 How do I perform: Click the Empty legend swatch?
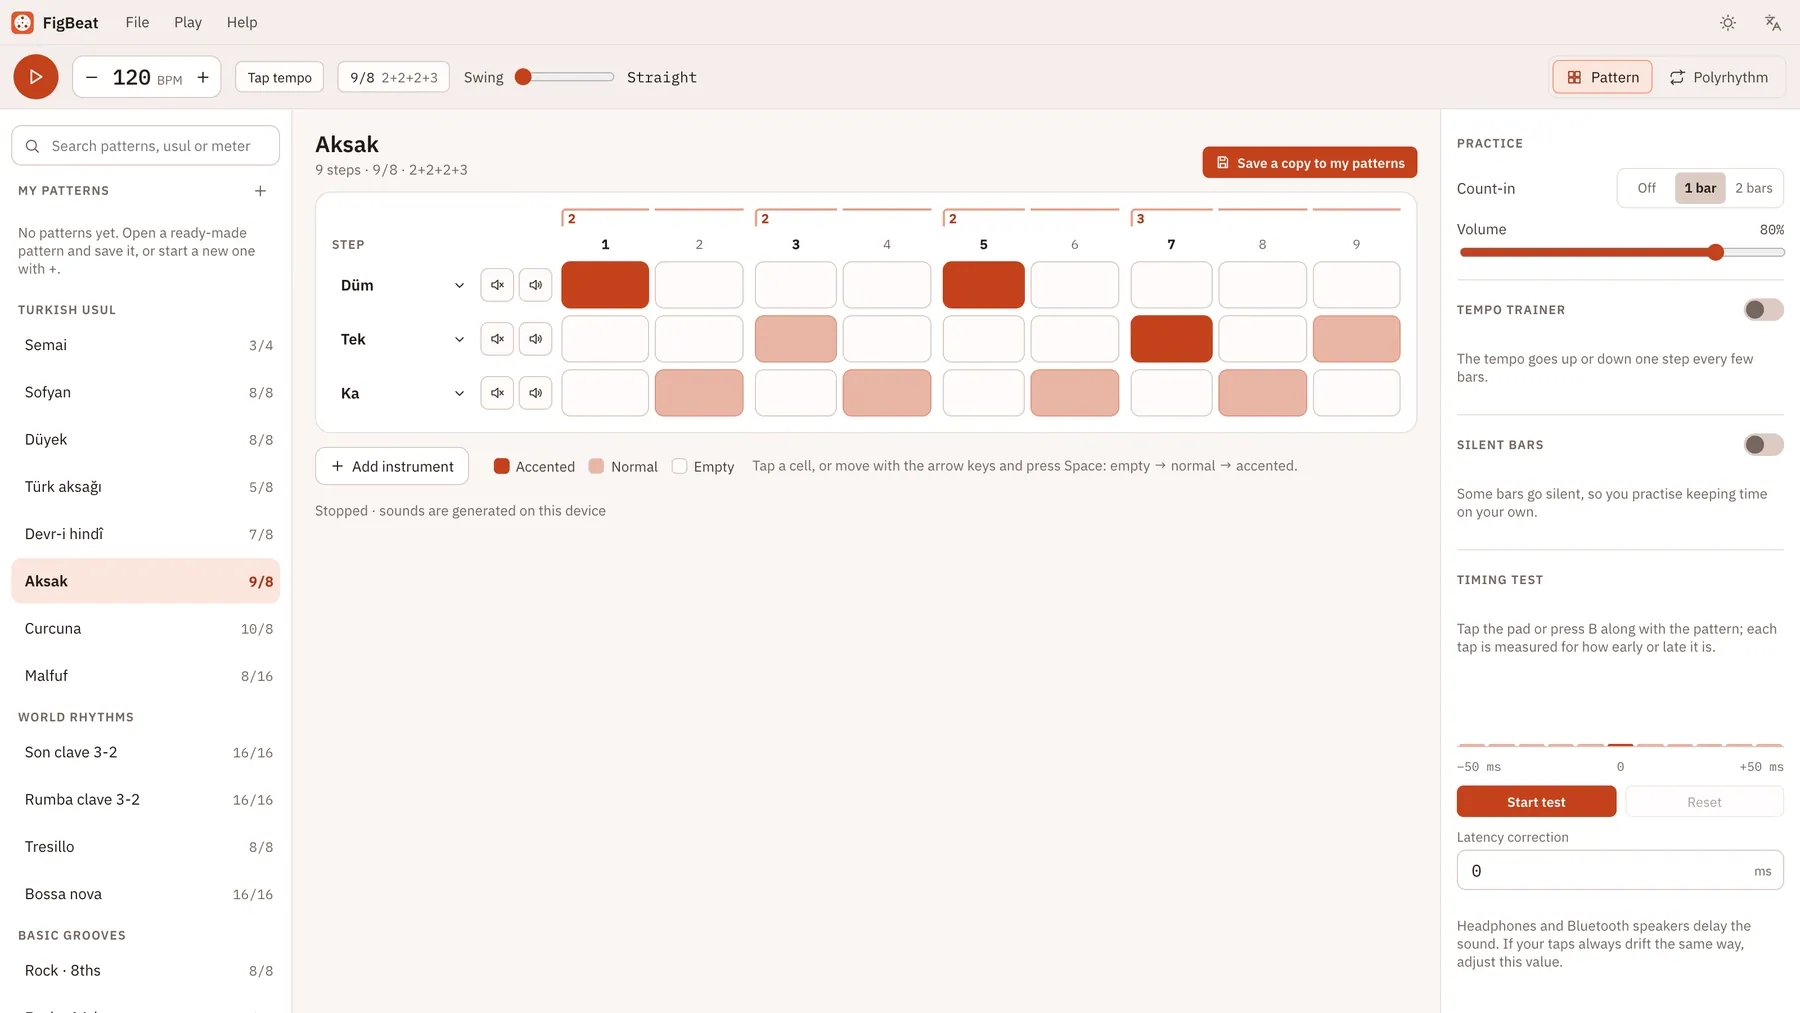[x=680, y=466]
